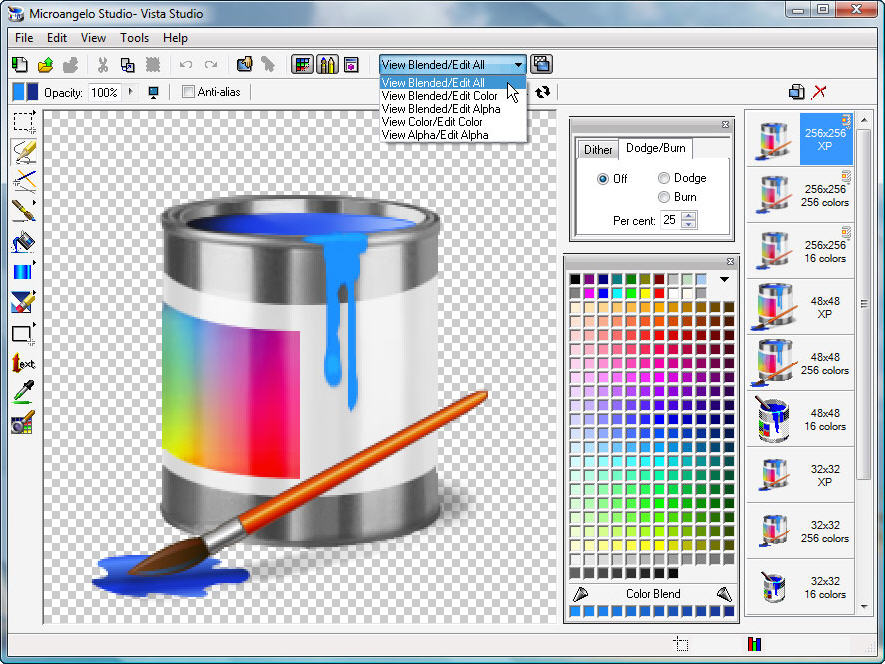Select the eraser tool
The width and height of the screenshot is (885, 664).
click(24, 302)
